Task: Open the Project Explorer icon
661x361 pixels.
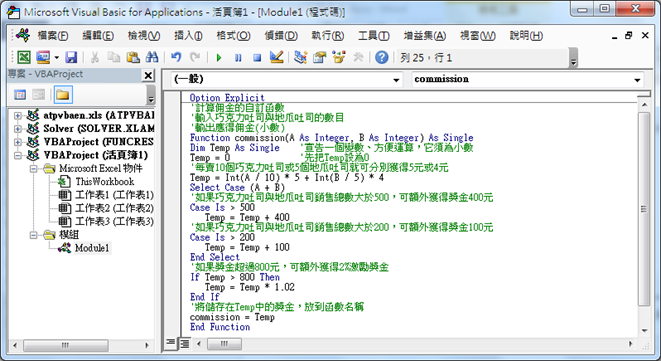Action: (301, 57)
